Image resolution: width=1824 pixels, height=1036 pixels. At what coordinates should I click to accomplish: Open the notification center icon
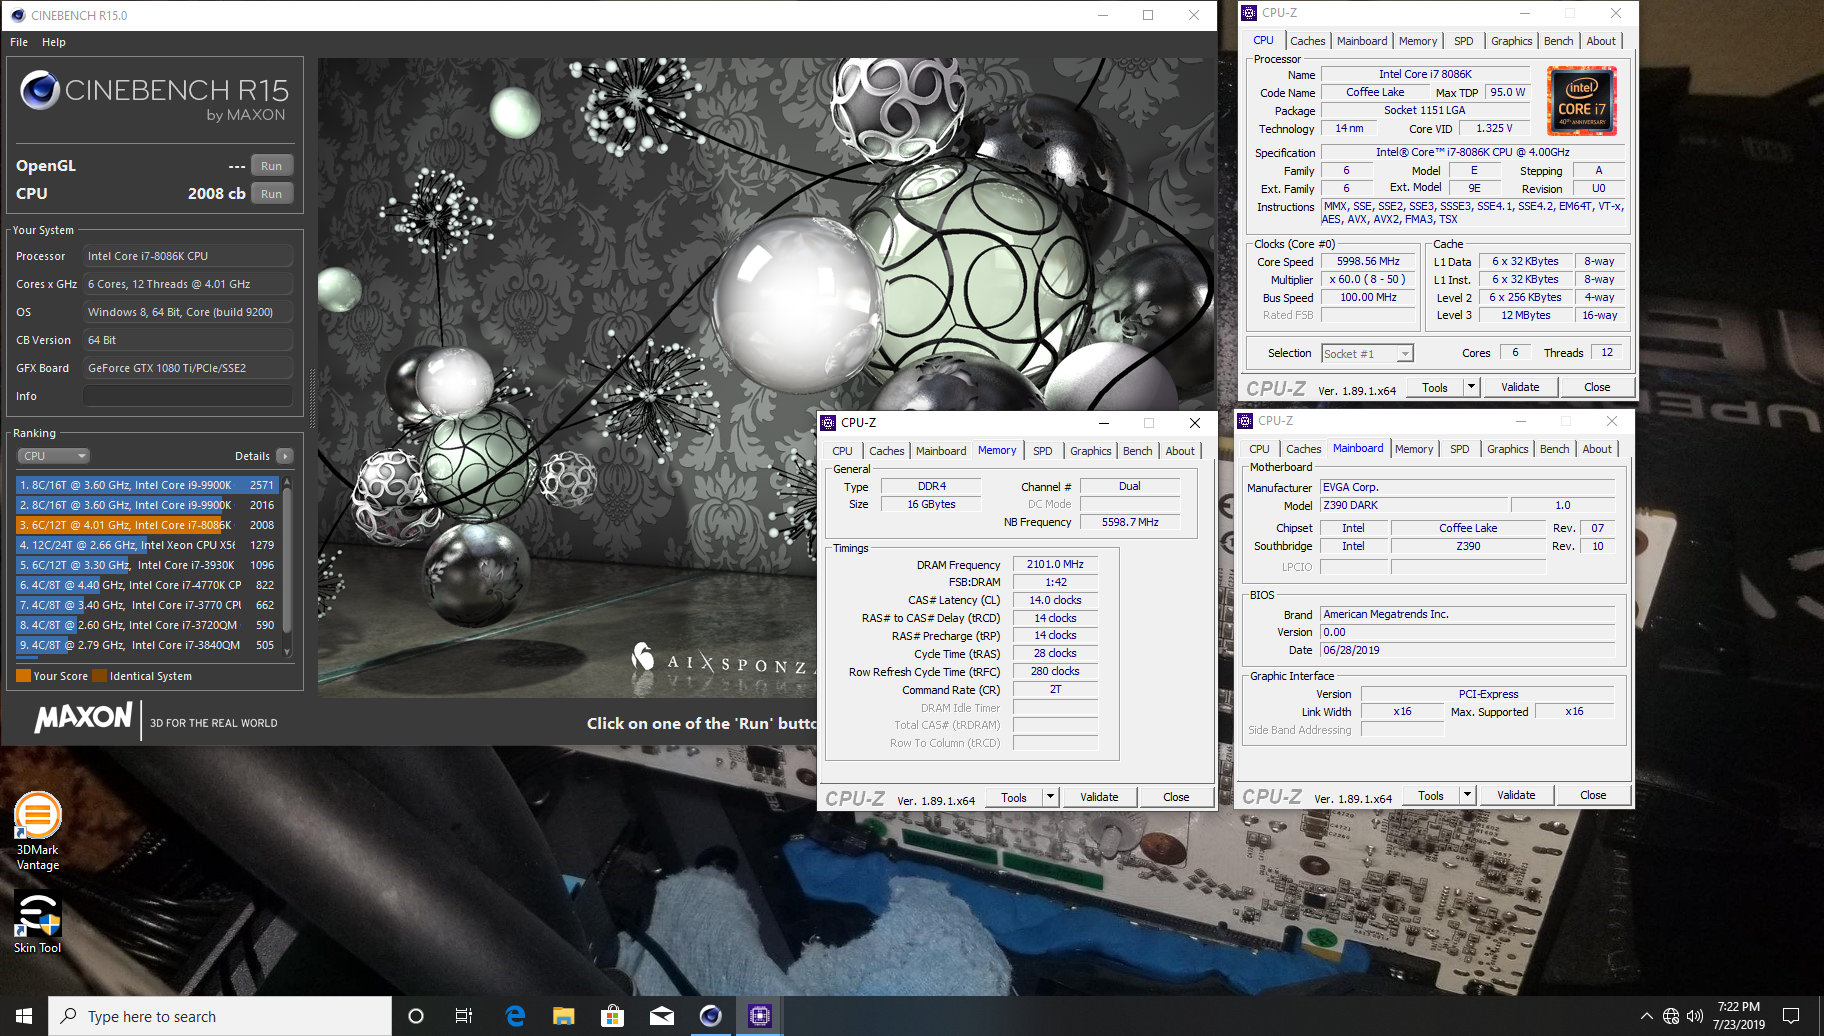[x=1791, y=1016]
